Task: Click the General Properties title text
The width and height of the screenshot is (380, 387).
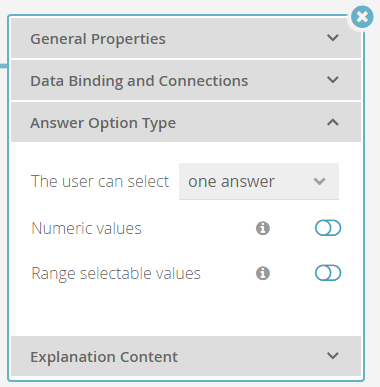Action: [98, 39]
